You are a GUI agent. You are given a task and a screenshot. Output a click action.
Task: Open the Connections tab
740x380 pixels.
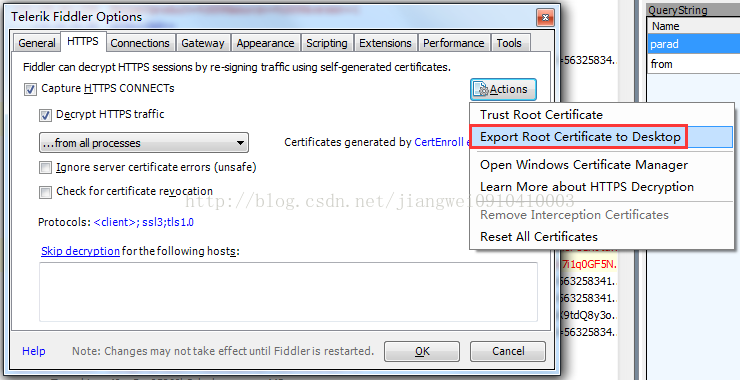(140, 43)
